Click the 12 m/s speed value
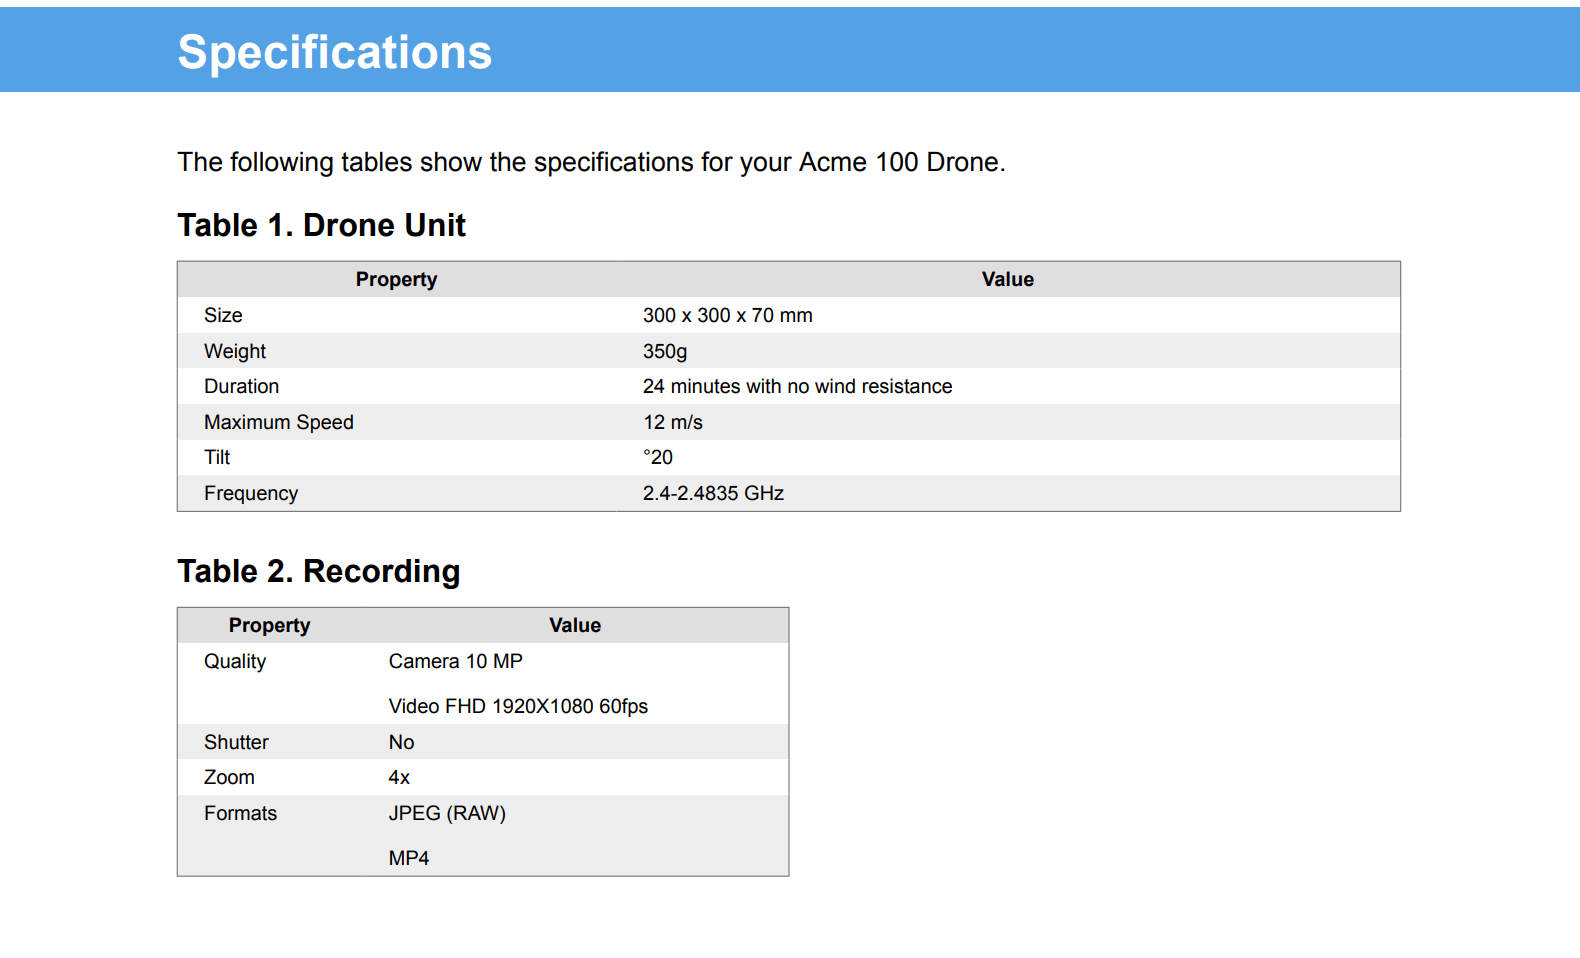Screen dimensions: 1580x958 [673, 422]
